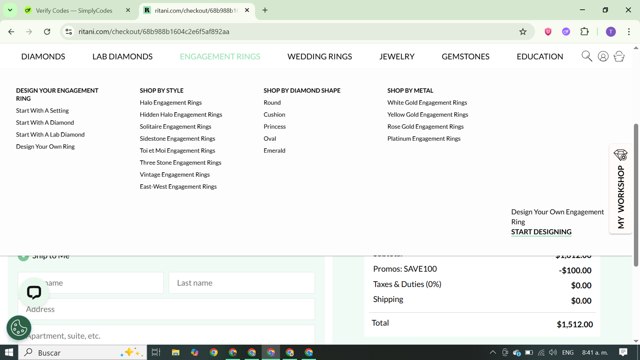Click the Buscar taskbar search box
This screenshot has width=640, height=360.
[82, 352]
